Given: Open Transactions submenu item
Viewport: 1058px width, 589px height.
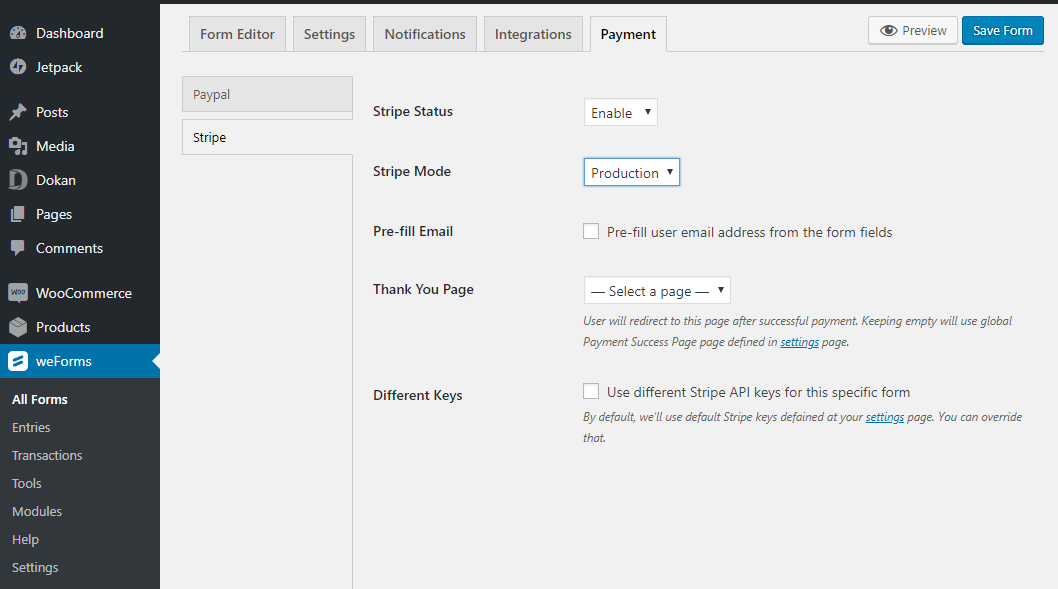Looking at the screenshot, I should pos(47,455).
